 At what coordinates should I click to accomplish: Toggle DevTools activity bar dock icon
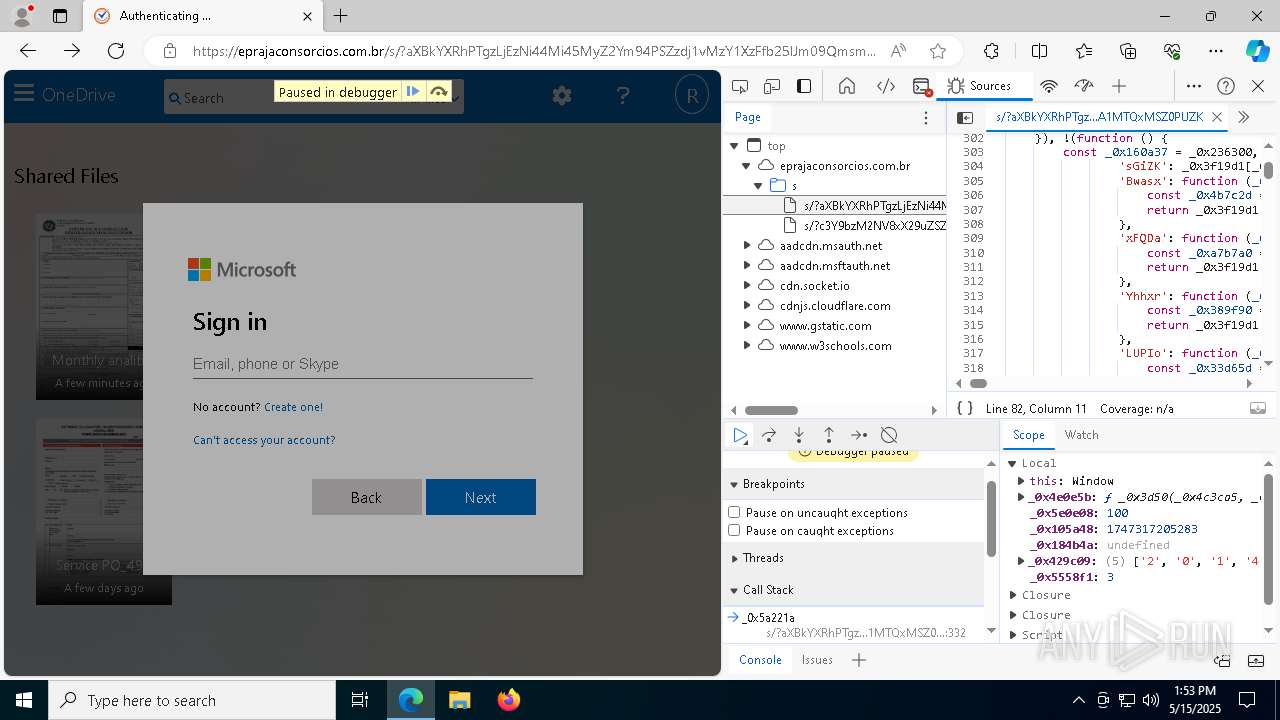pos(804,86)
